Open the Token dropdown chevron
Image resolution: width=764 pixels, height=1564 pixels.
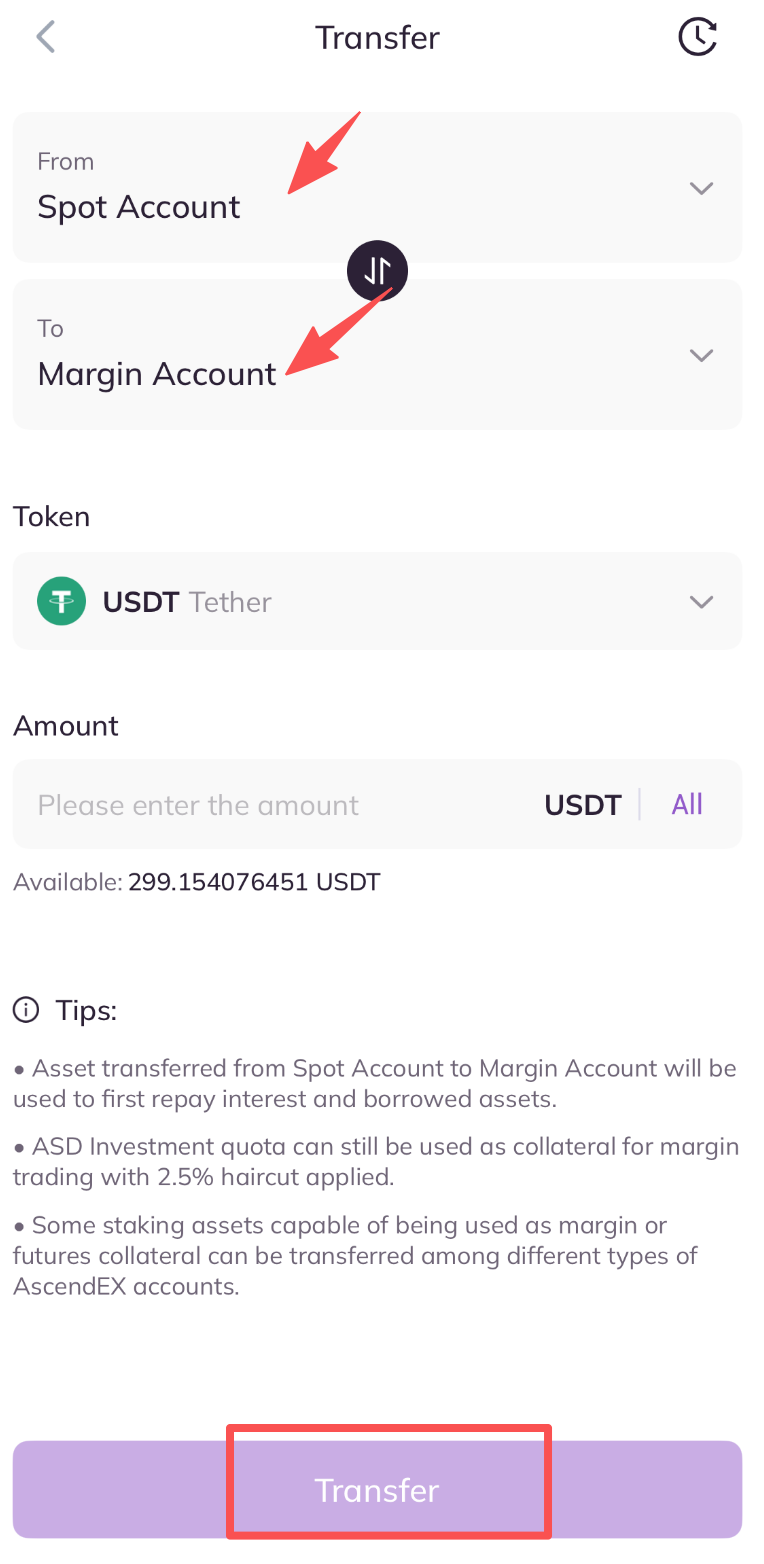coord(702,602)
